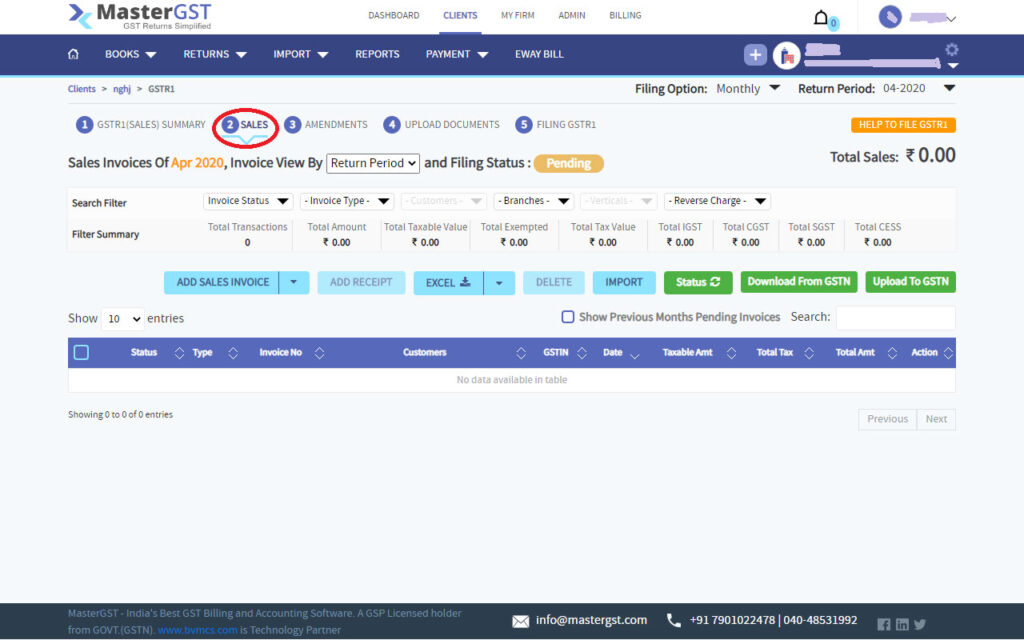Click the user profile avatar icon
This screenshot has height=640, width=1024.
tap(889, 17)
